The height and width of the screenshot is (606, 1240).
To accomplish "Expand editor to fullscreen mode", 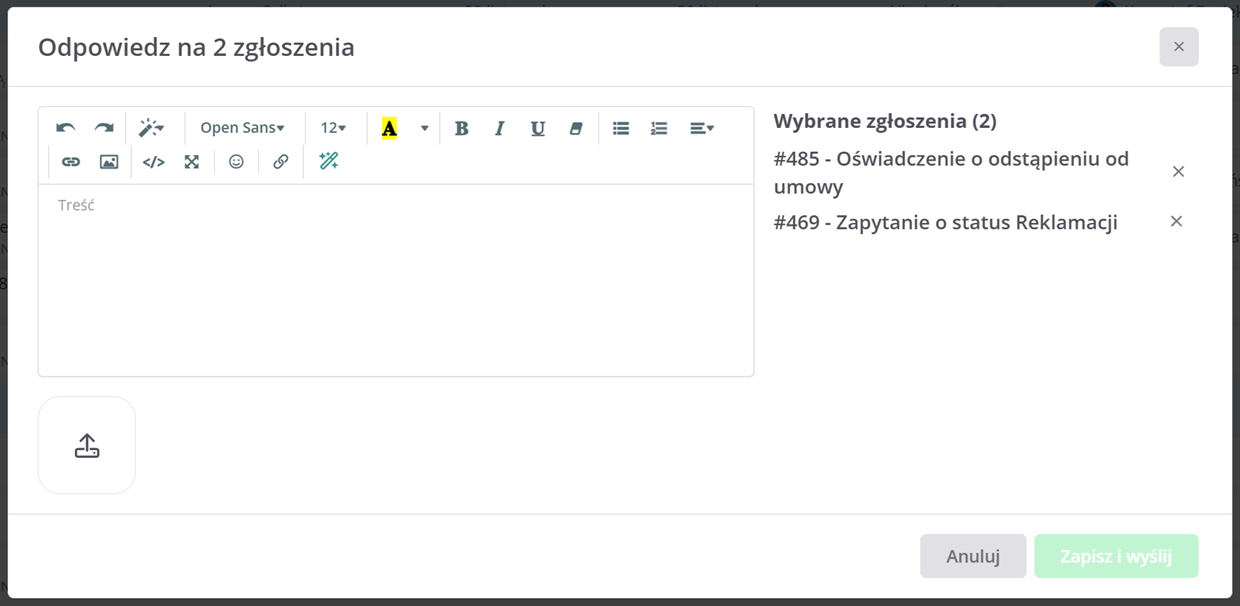I will click(191, 161).
